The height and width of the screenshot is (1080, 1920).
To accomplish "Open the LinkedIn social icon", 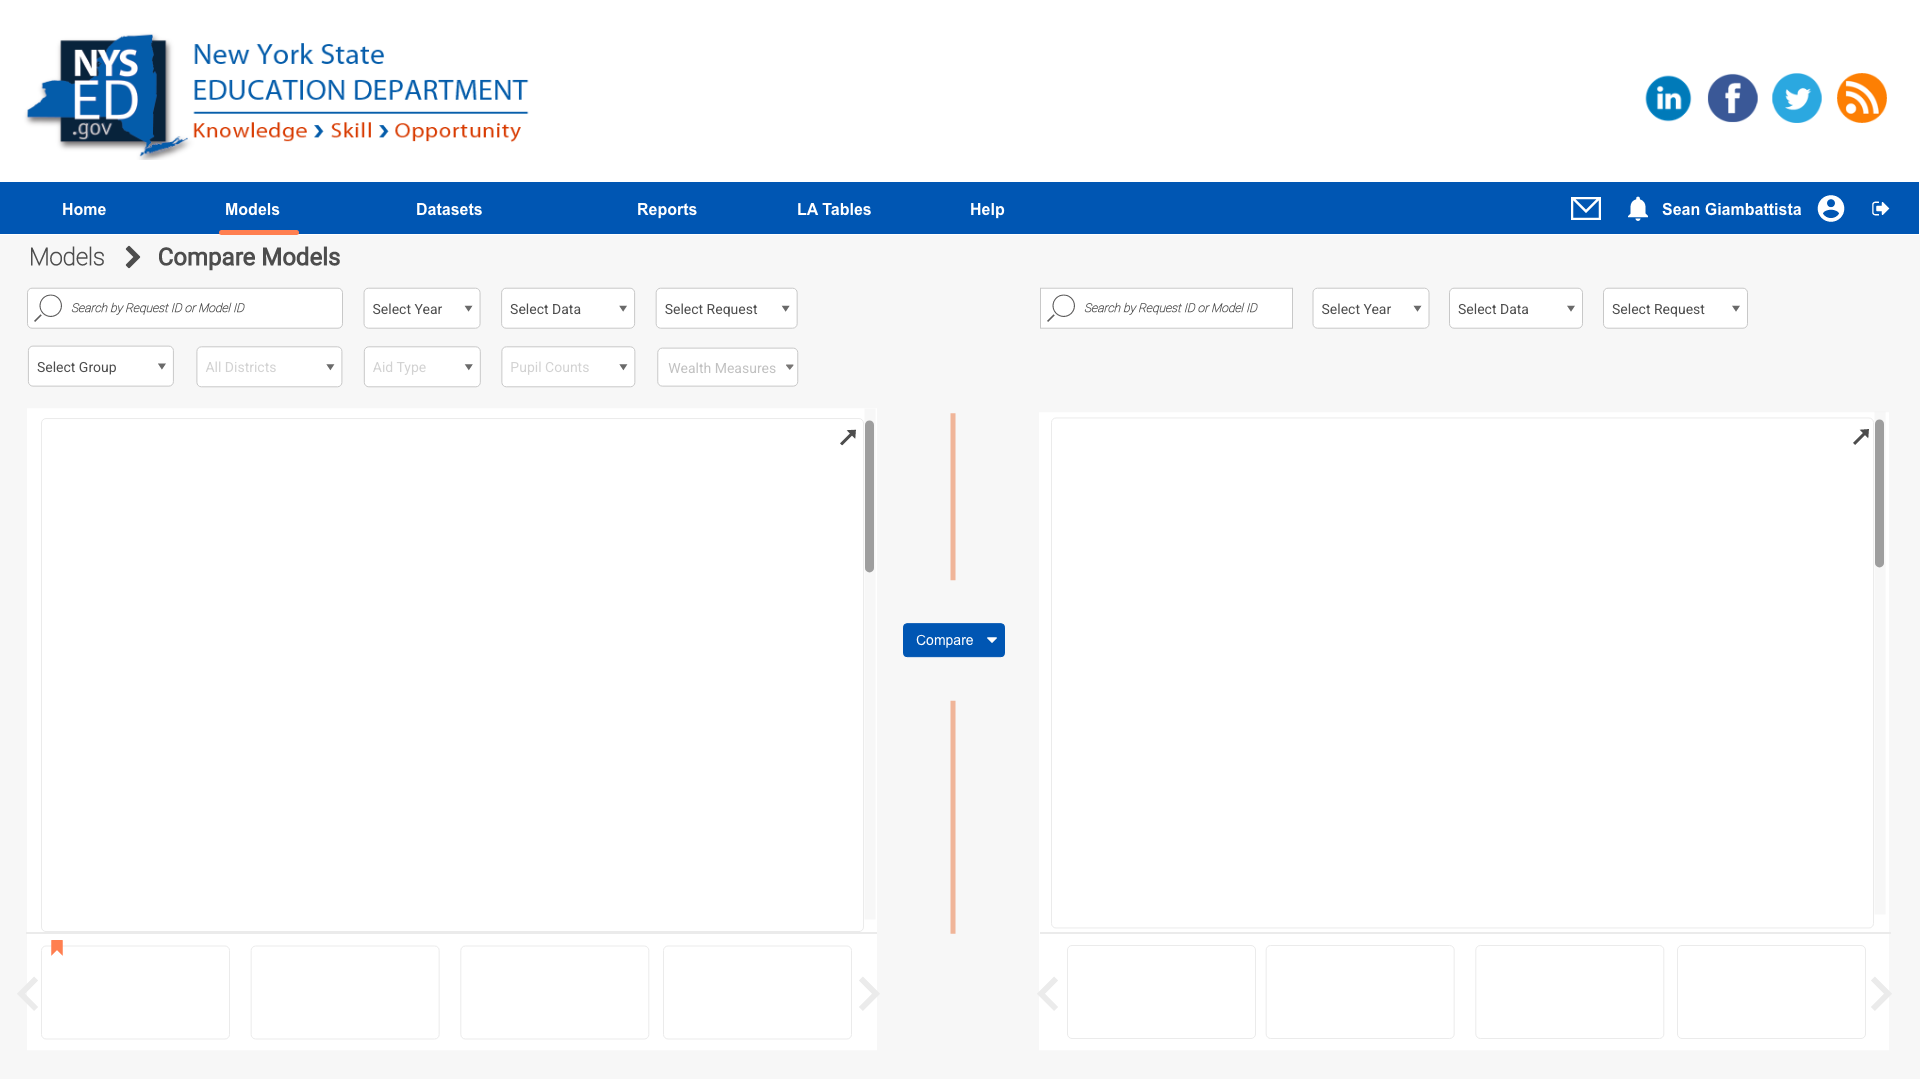I will pos(1667,98).
